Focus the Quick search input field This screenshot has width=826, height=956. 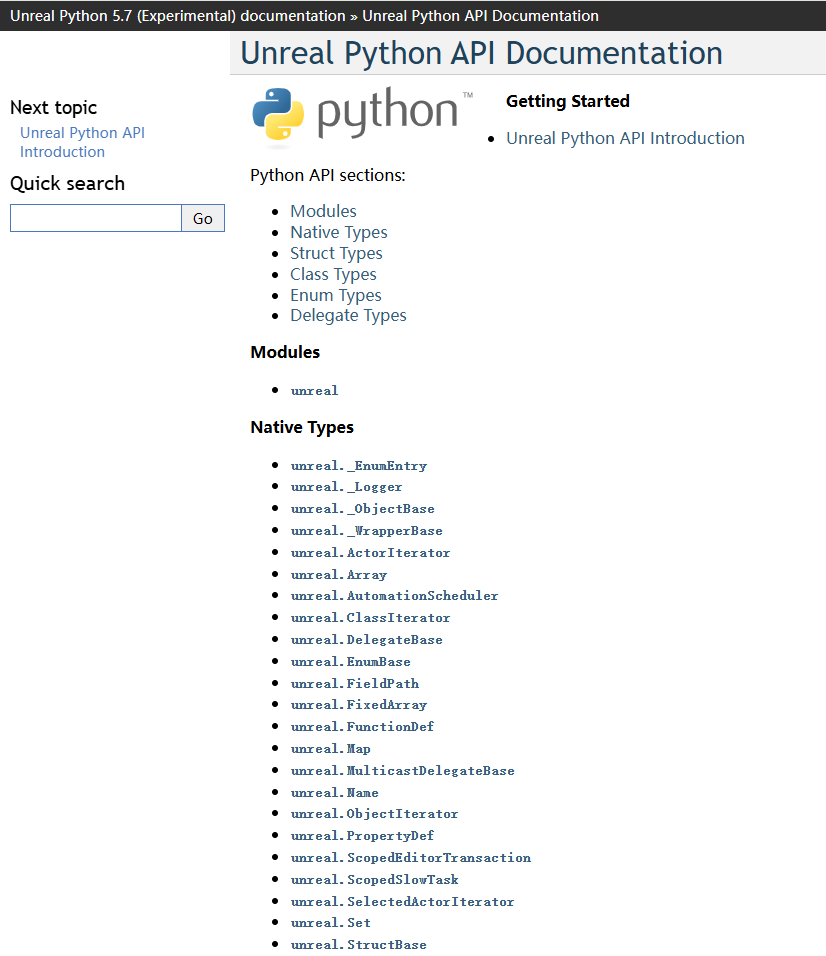[96, 218]
